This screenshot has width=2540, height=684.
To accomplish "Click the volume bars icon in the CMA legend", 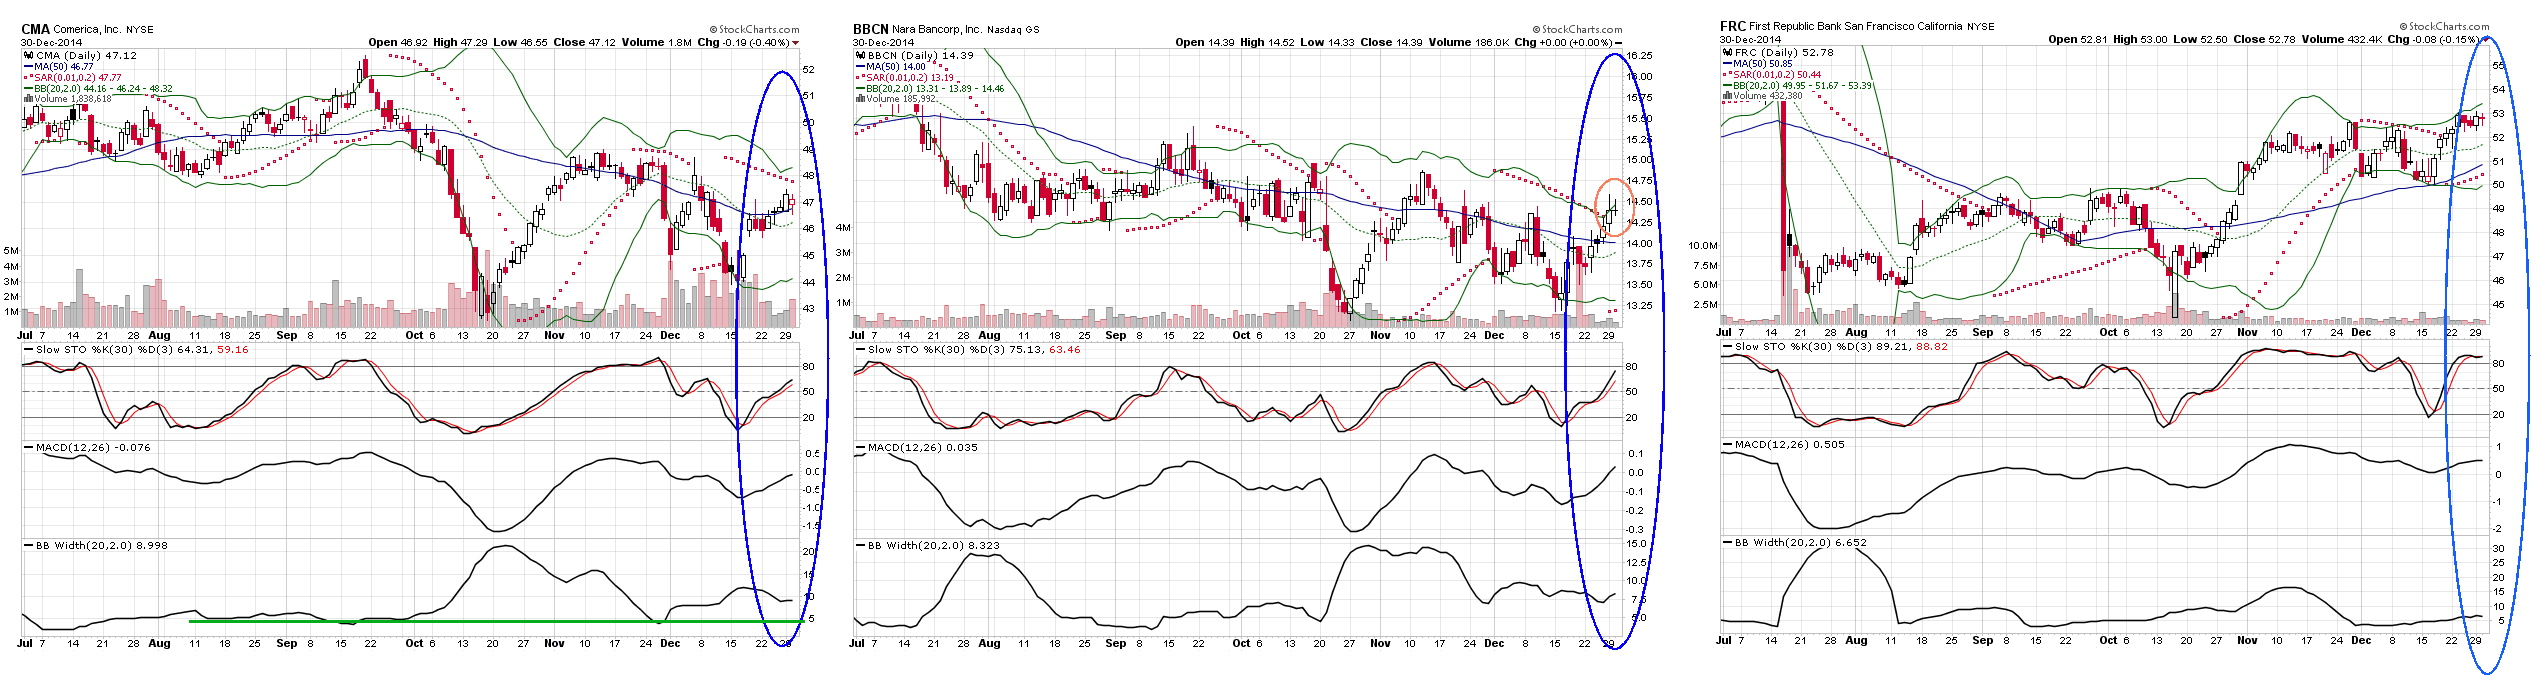I will 28,99.
